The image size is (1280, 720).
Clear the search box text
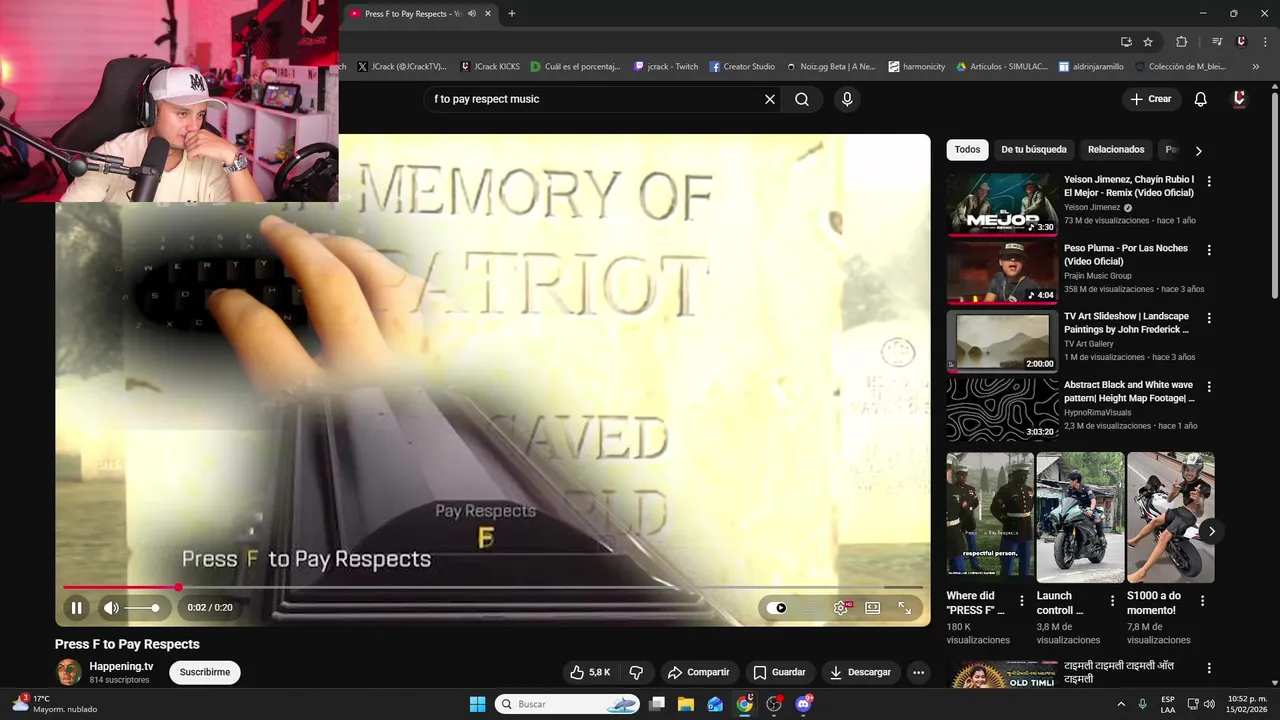(x=770, y=99)
